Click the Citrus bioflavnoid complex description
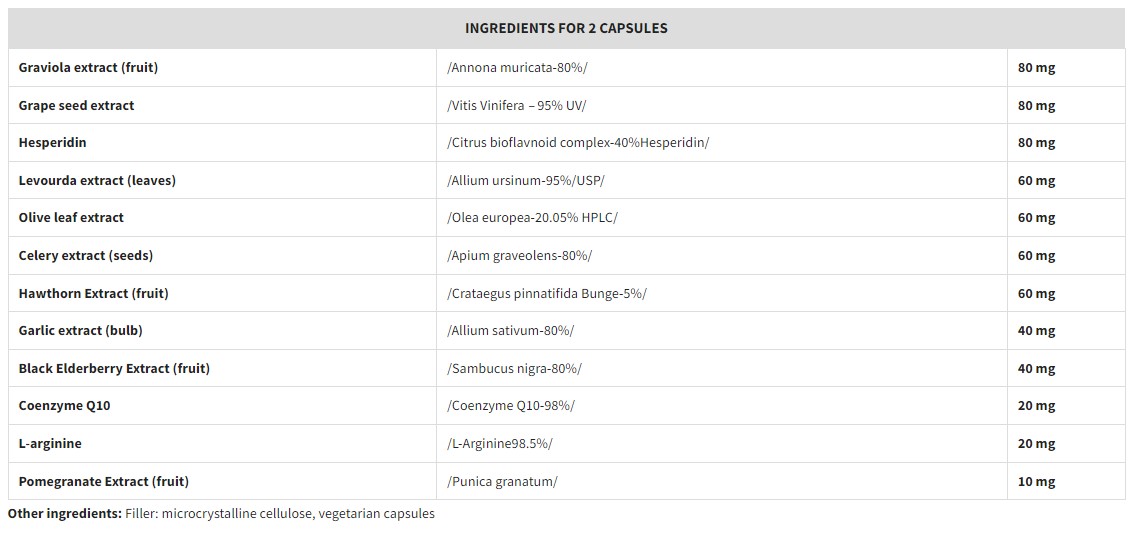Viewport: 1135px width, 543px height. (578, 143)
